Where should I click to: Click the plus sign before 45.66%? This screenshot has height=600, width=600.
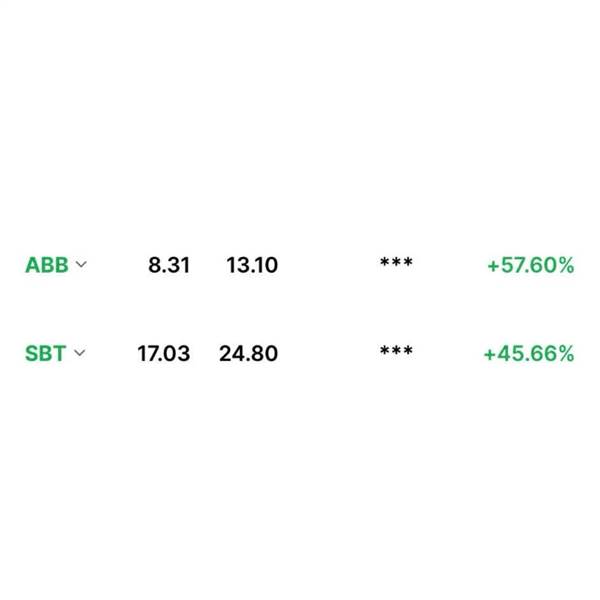(490, 354)
